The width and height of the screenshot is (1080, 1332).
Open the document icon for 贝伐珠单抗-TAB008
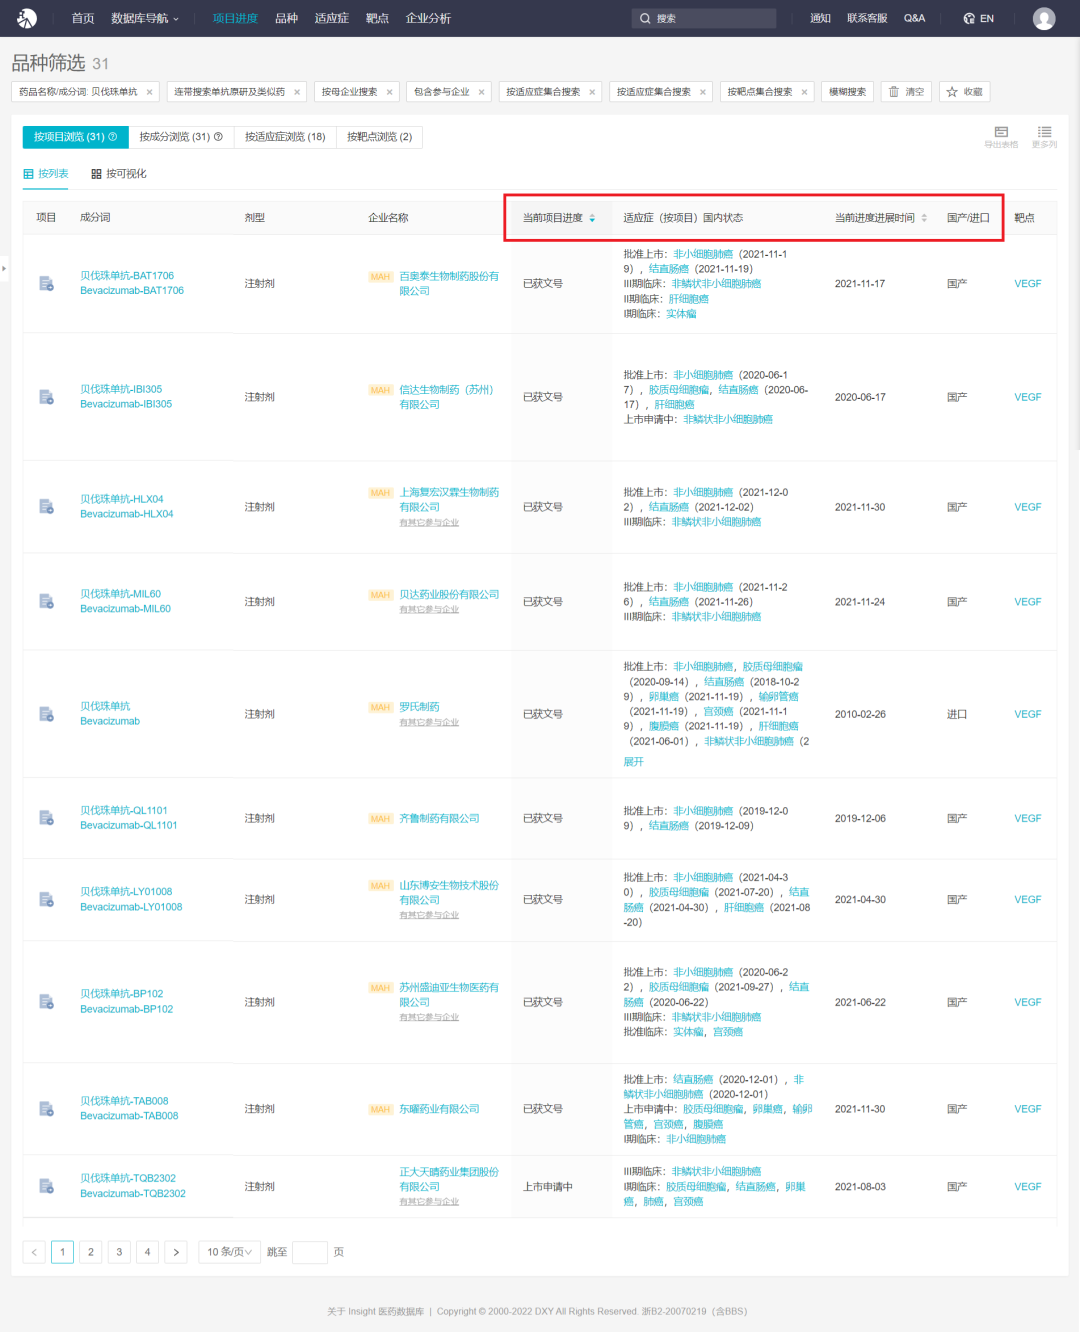46,1109
